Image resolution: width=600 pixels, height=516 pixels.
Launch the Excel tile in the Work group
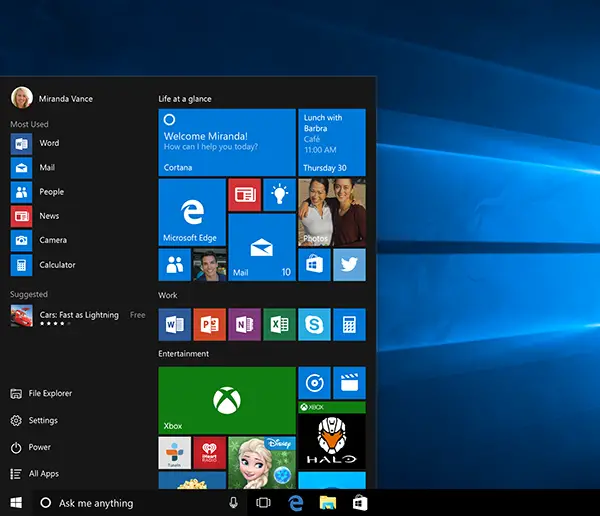[x=279, y=325]
